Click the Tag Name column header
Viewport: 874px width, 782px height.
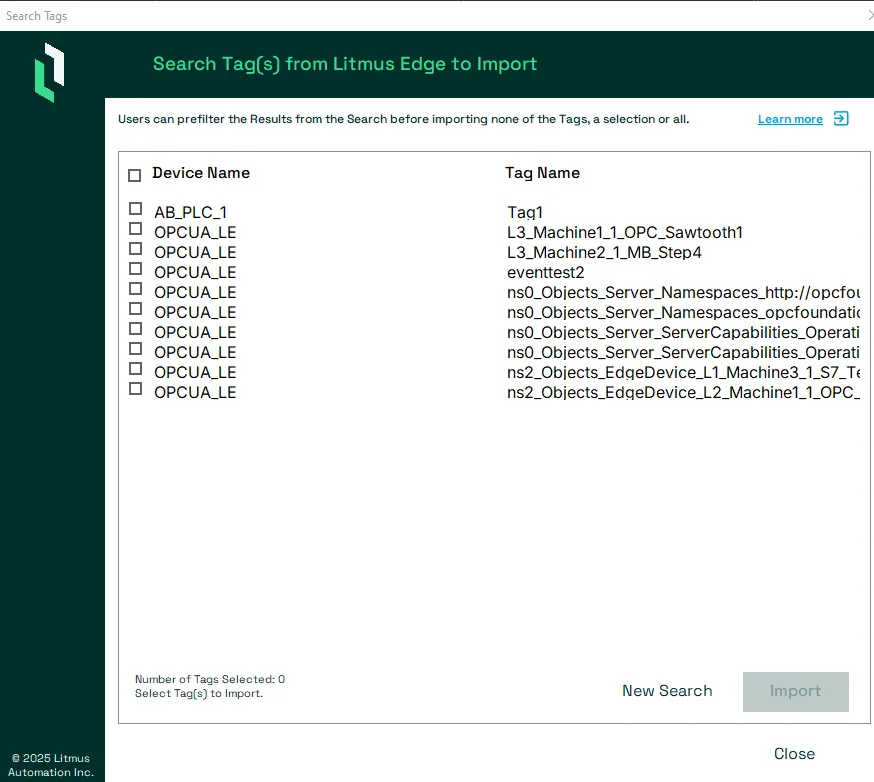[x=542, y=173]
